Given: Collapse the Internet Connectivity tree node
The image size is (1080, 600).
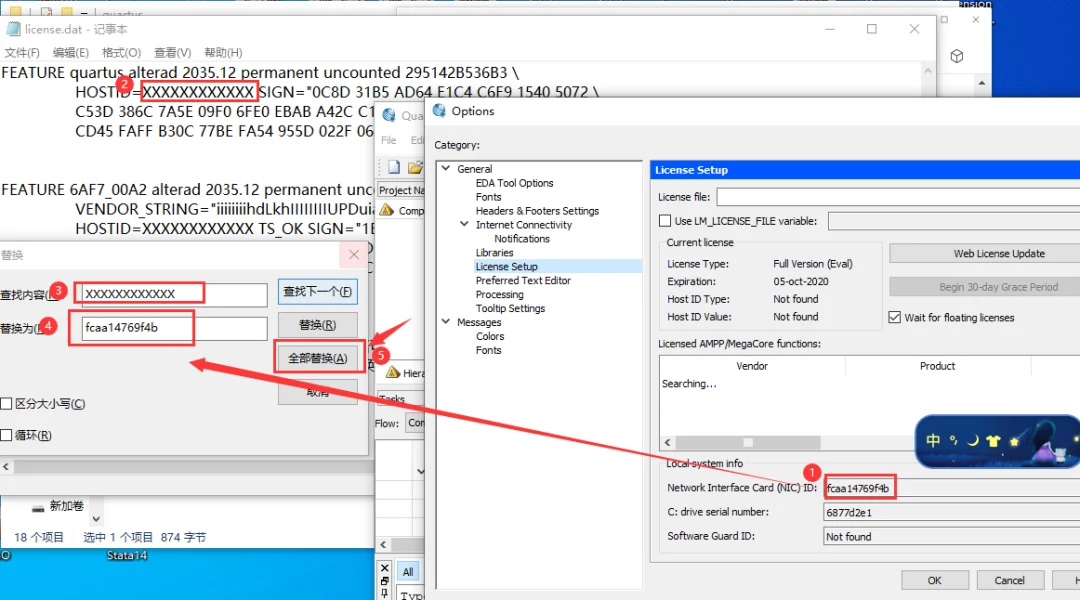Looking at the screenshot, I should point(464,224).
